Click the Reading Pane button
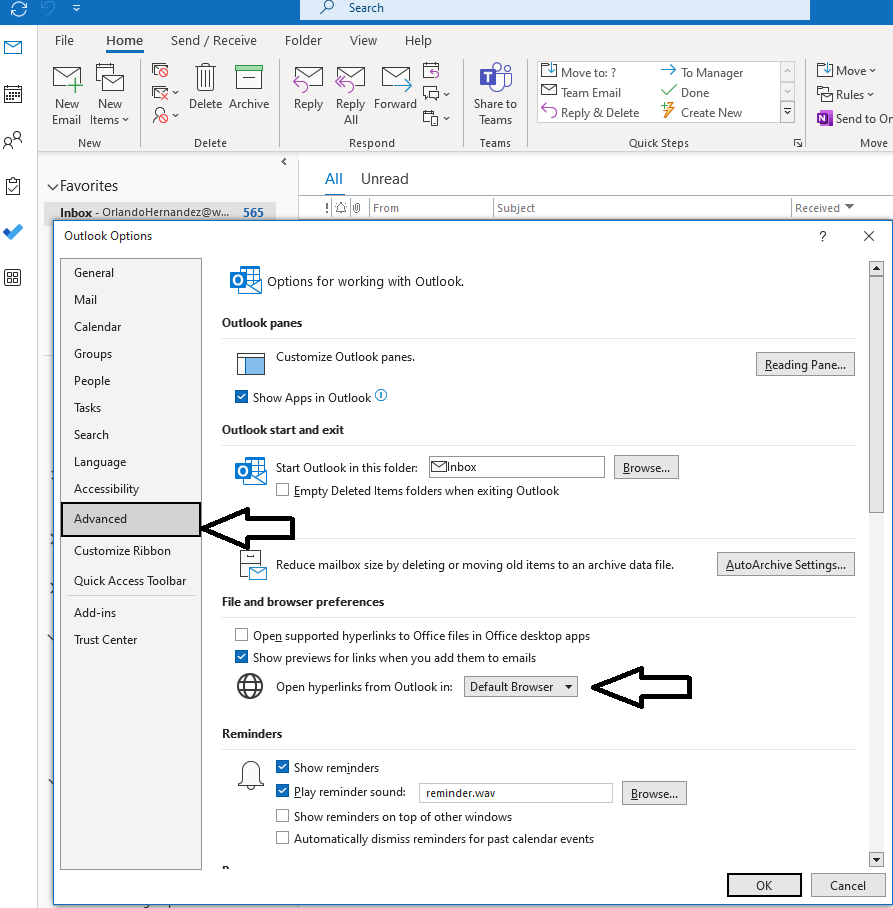The image size is (893, 908). click(x=805, y=364)
